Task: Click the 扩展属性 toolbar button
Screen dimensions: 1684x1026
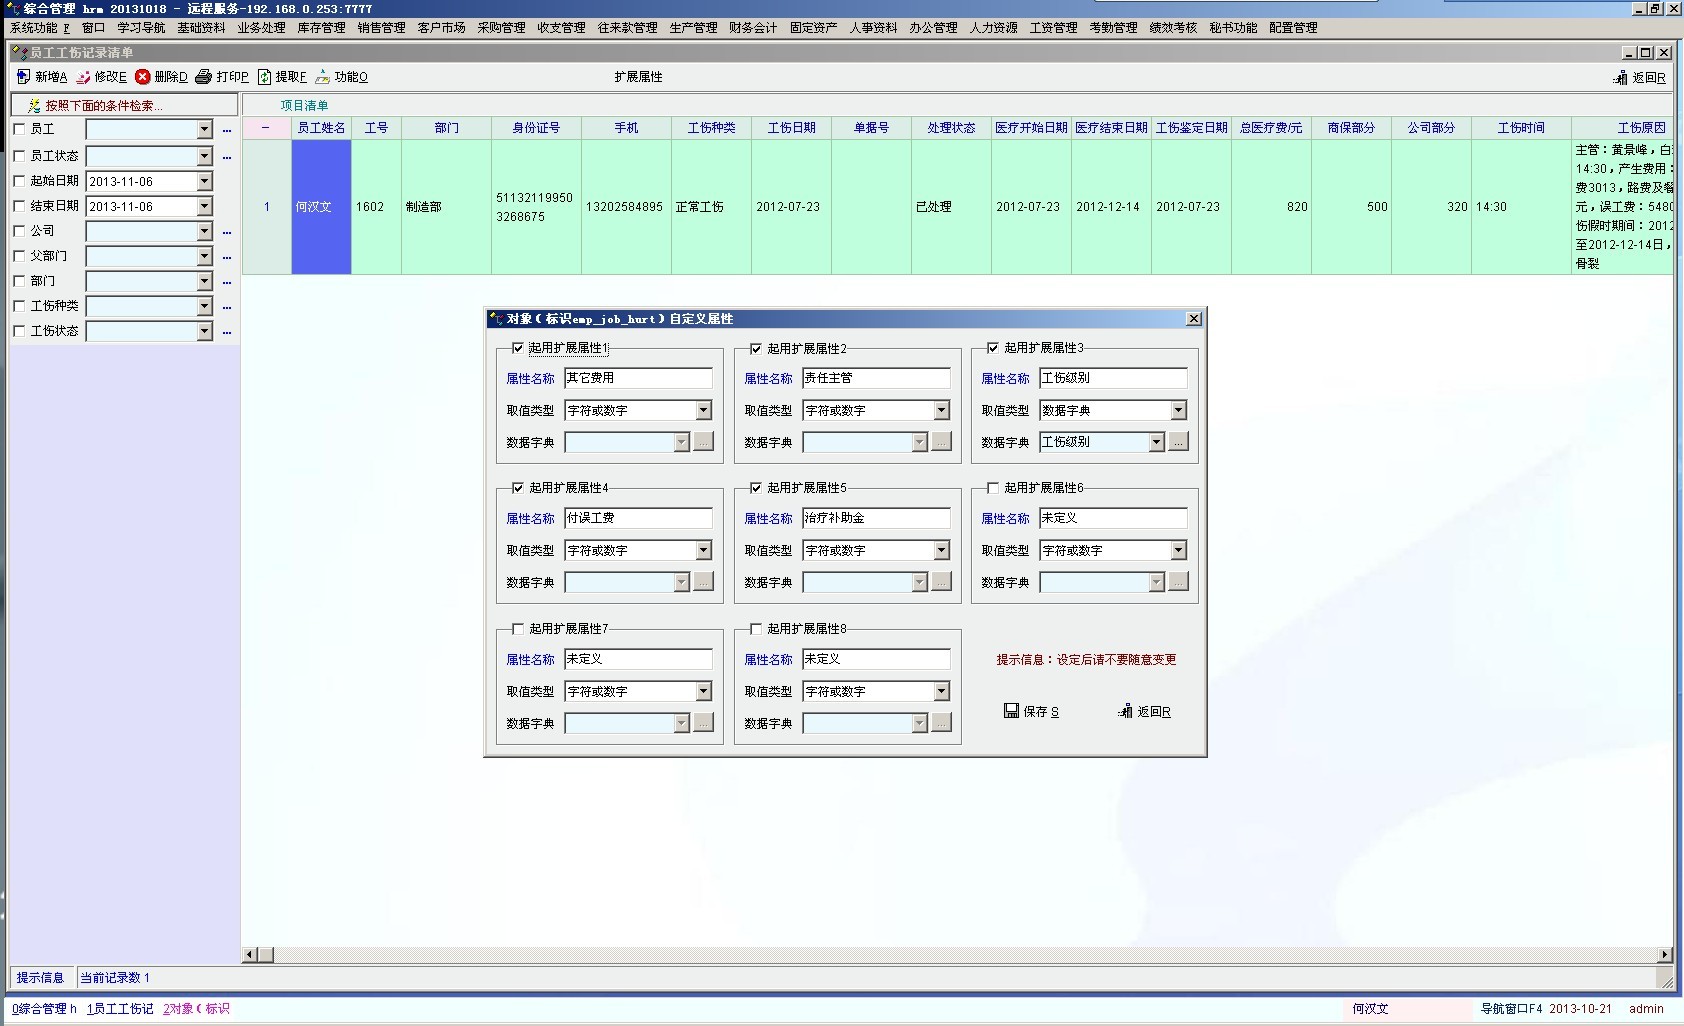Action: tap(638, 77)
